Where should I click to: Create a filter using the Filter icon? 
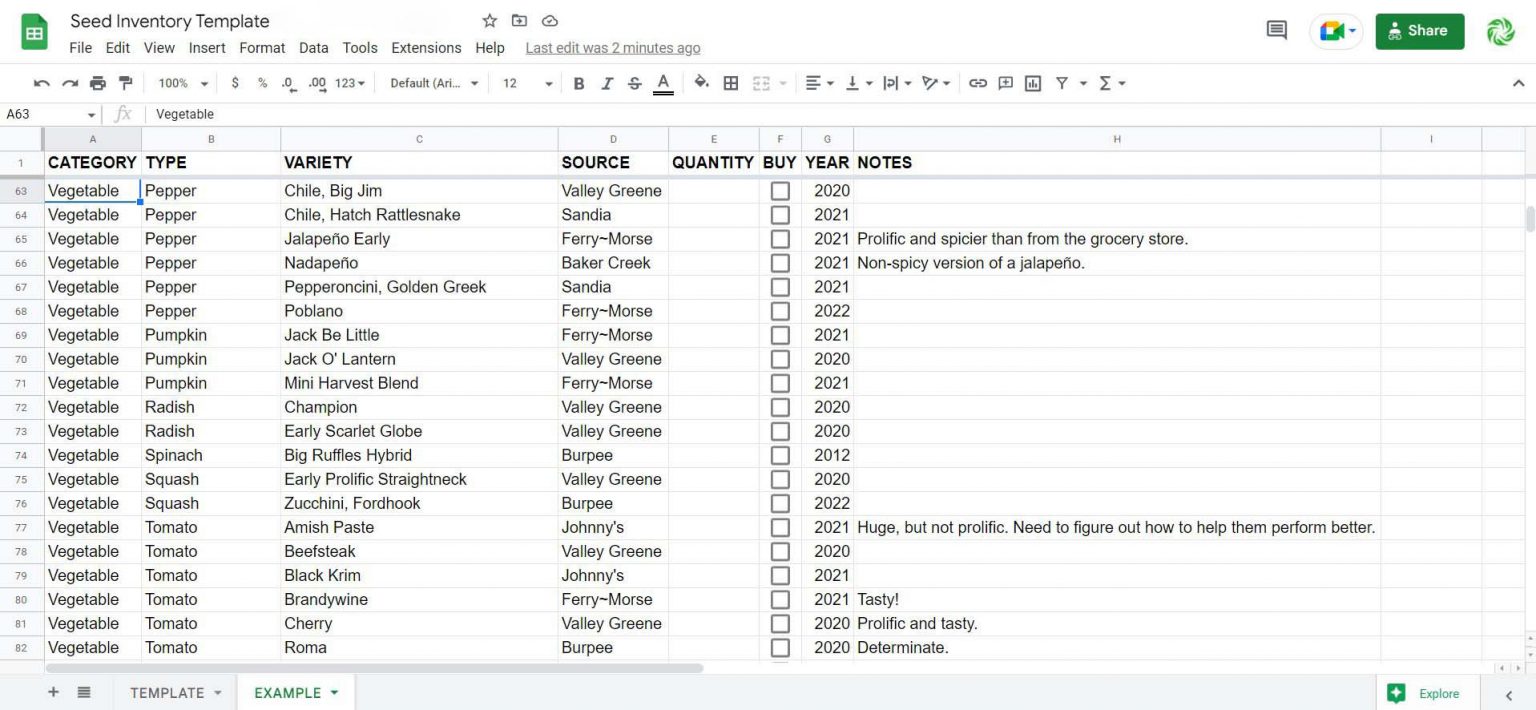click(x=1061, y=83)
